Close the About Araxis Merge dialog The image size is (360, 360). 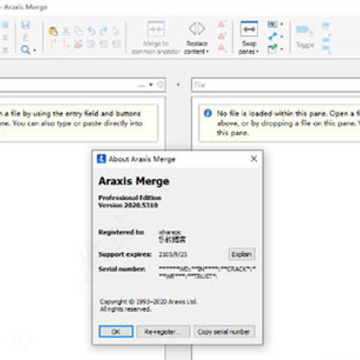point(254,159)
